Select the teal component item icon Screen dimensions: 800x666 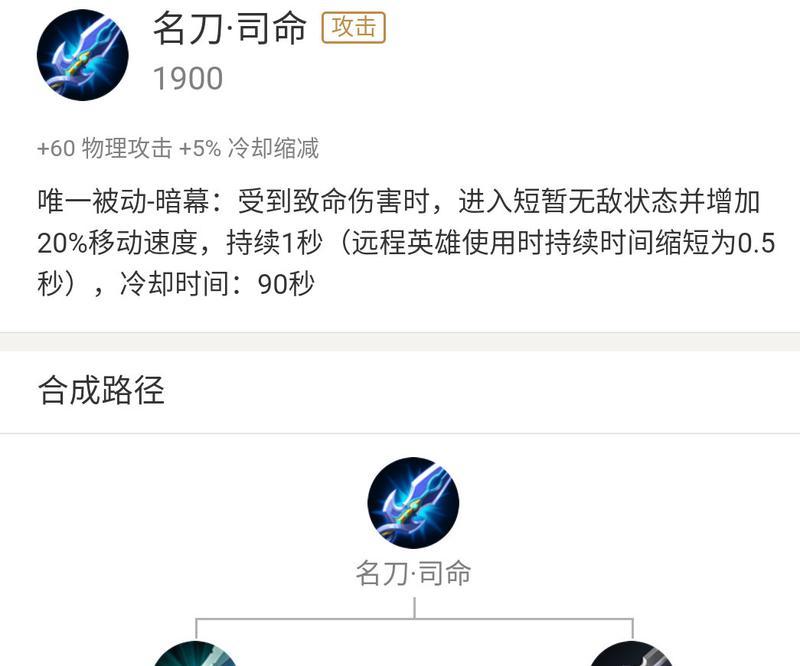(x=196, y=654)
